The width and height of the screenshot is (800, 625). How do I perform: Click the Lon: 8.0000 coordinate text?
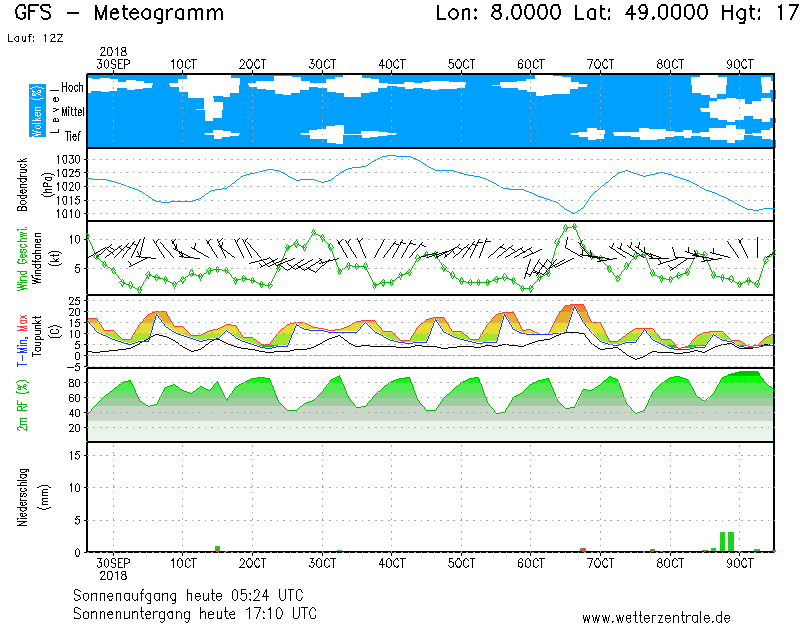coord(501,14)
